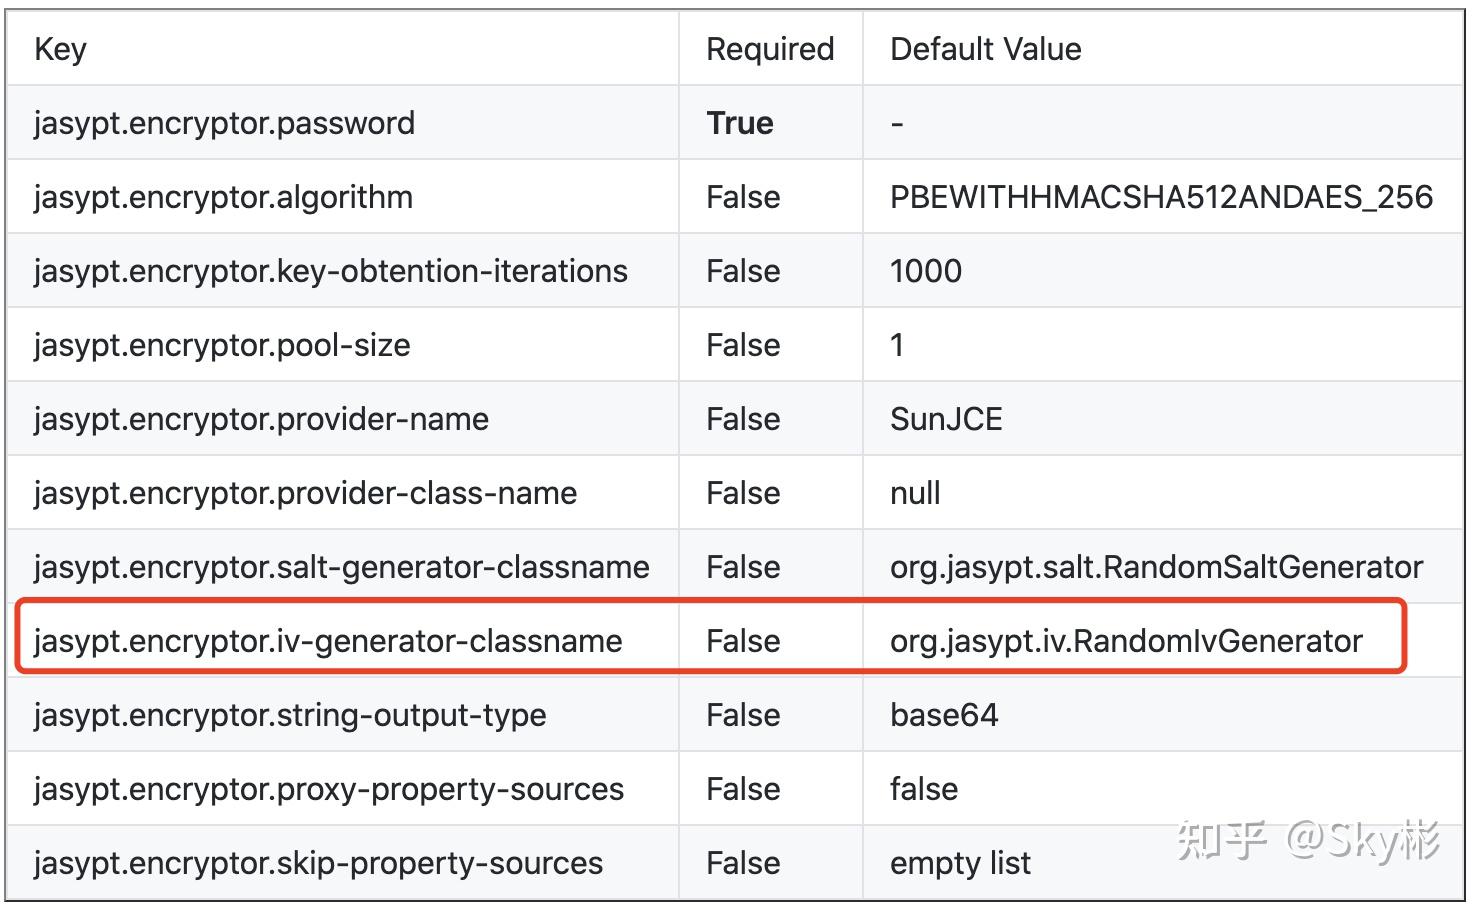Image resolution: width=1478 pixels, height=906 pixels.
Task: Click the bold True required value
Action: pyautogui.click(x=740, y=123)
